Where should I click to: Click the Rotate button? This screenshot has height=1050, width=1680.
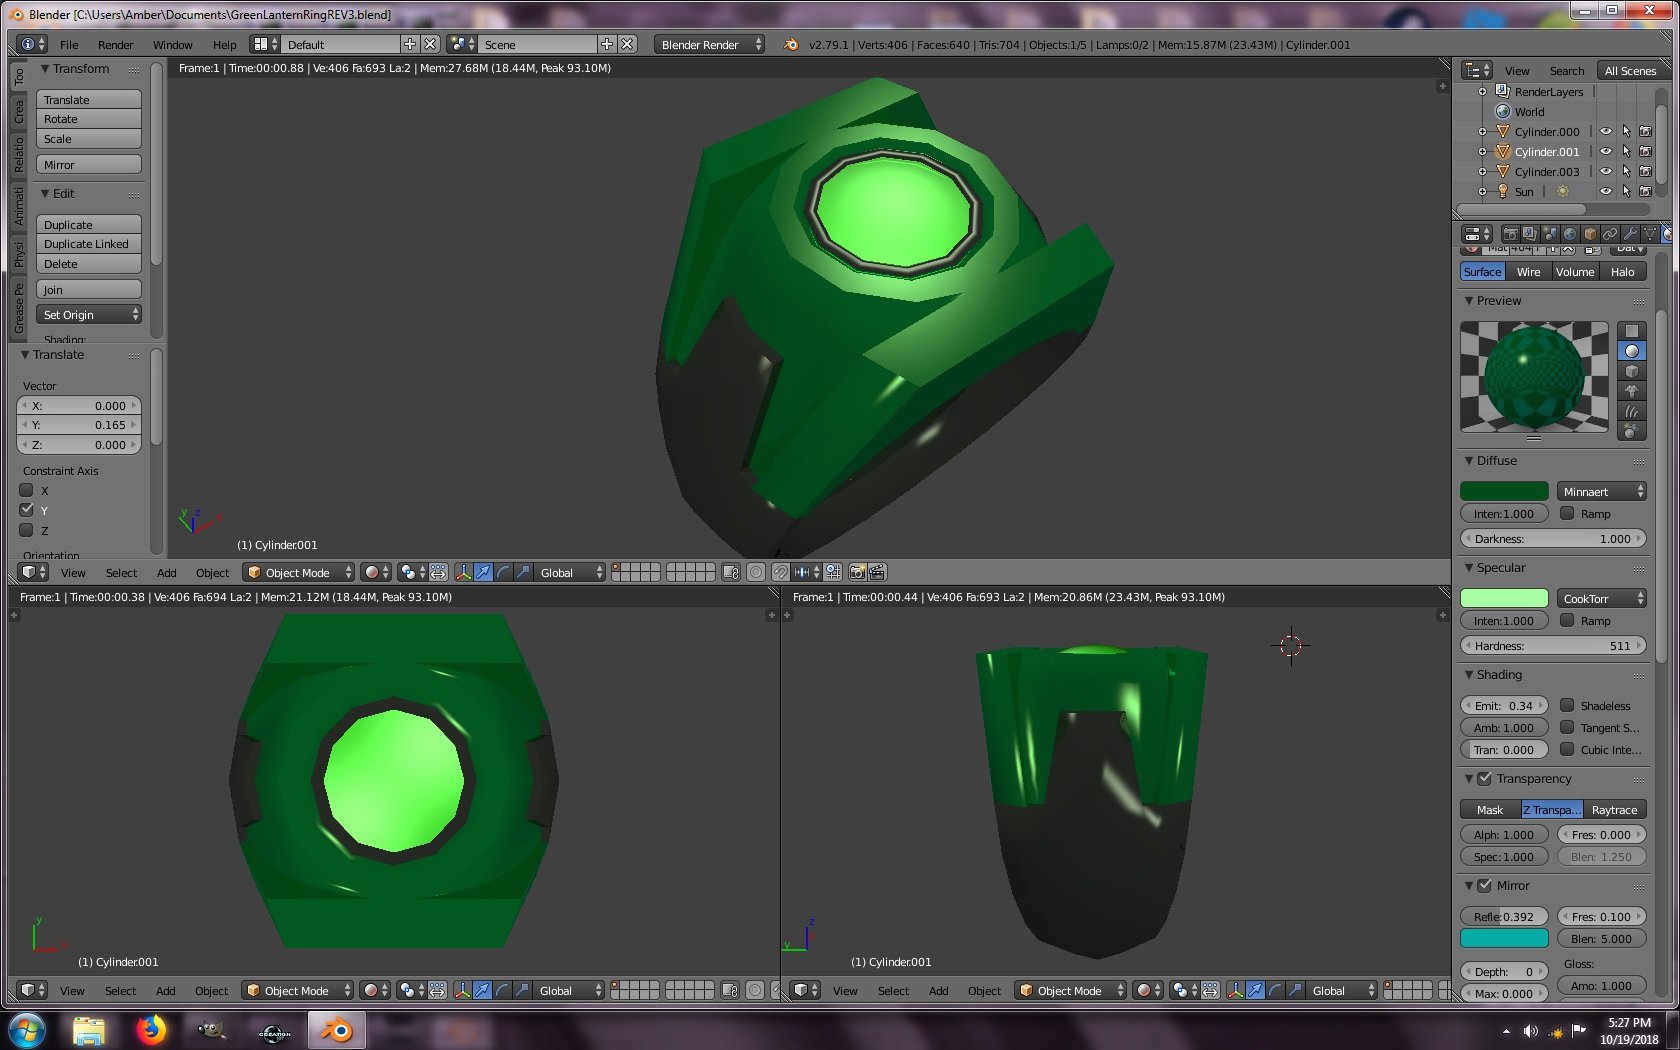pos(89,119)
